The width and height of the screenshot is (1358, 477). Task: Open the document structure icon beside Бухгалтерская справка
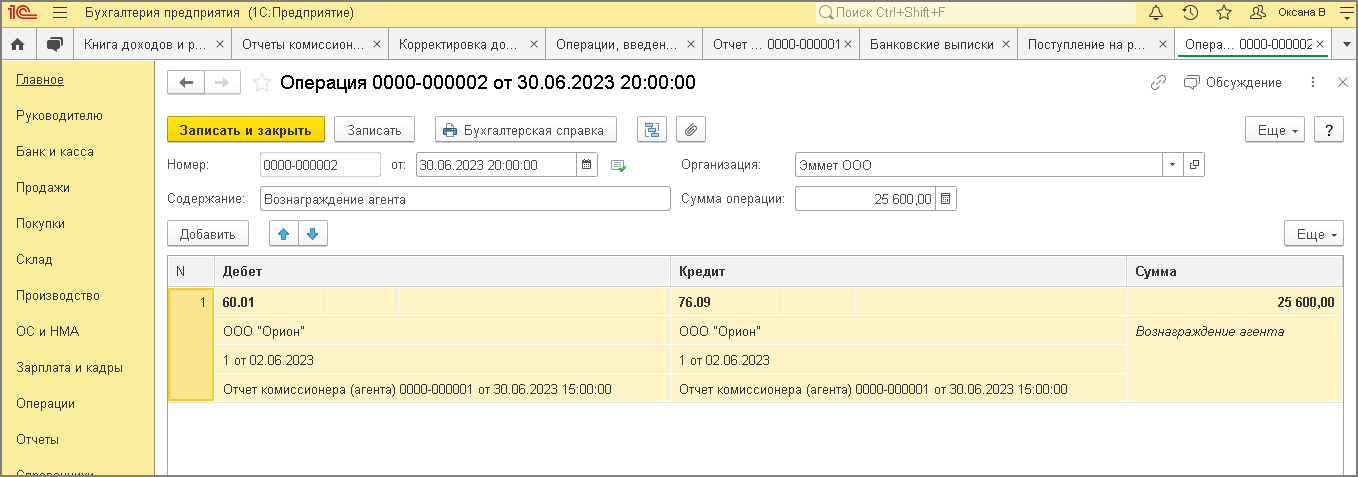[x=651, y=130]
